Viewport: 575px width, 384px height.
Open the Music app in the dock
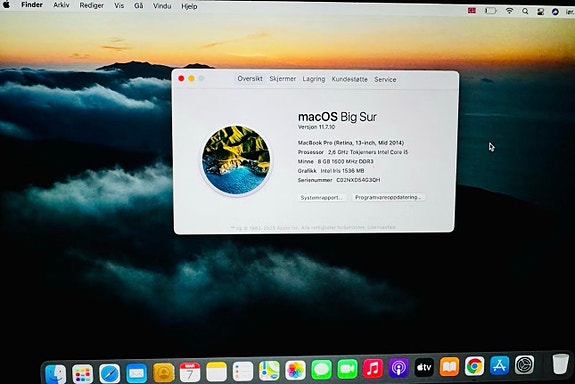[x=373, y=368]
